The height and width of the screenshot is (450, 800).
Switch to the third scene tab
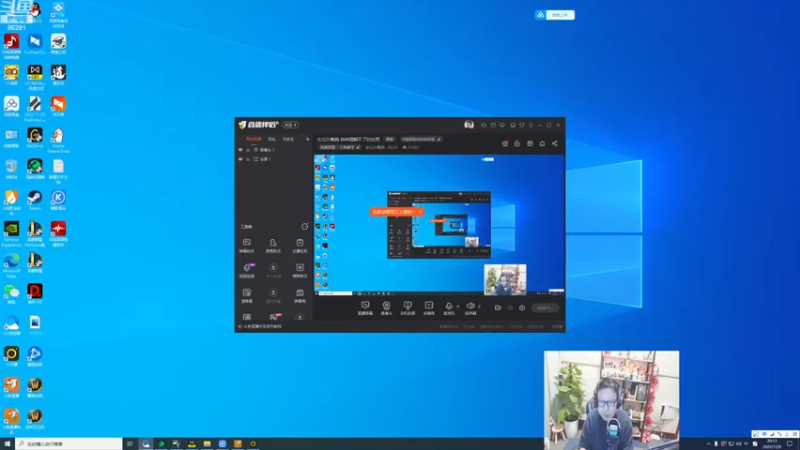click(x=288, y=139)
